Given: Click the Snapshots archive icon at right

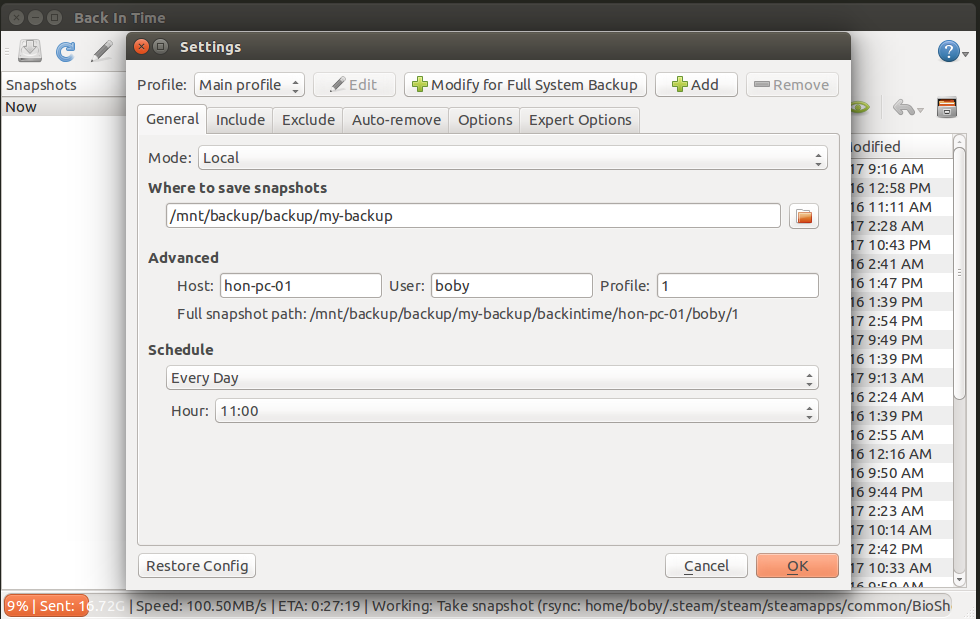Looking at the screenshot, I should [947, 108].
